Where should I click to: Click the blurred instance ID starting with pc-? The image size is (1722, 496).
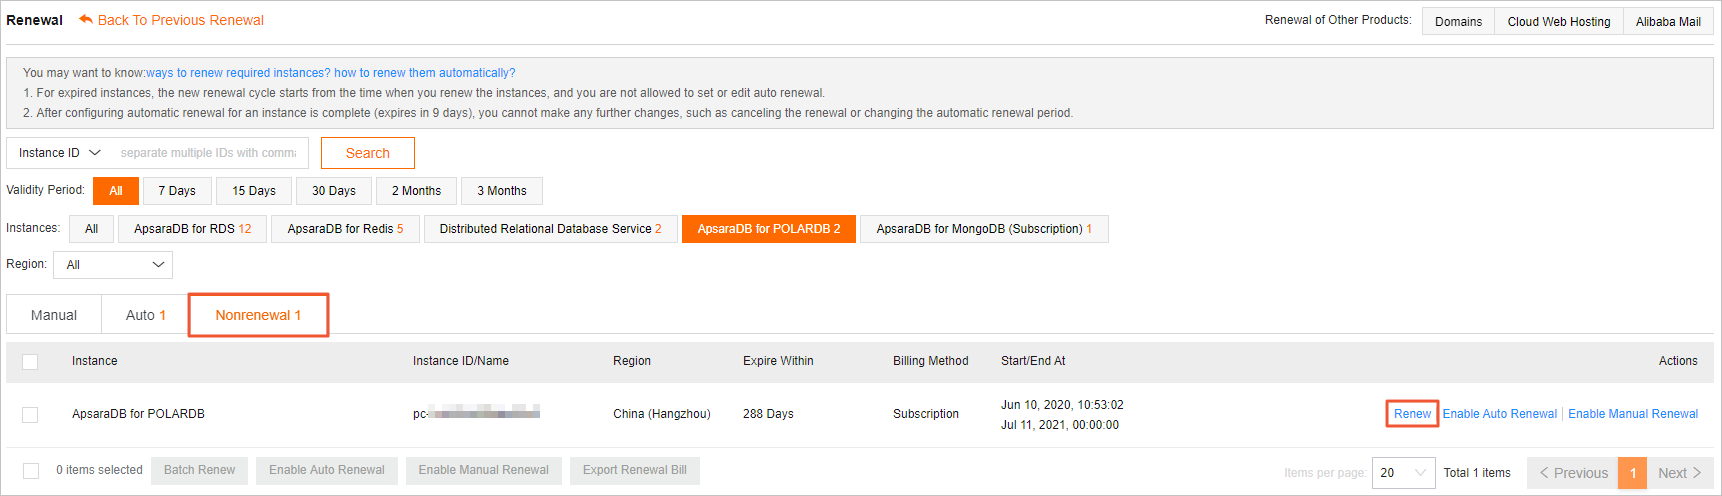click(x=476, y=413)
